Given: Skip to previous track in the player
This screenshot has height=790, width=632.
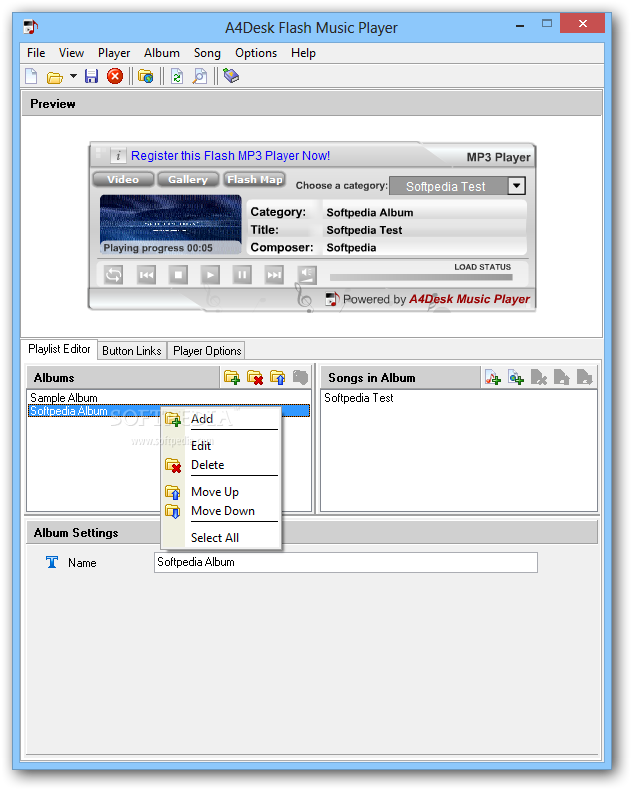Looking at the screenshot, I should 146,275.
